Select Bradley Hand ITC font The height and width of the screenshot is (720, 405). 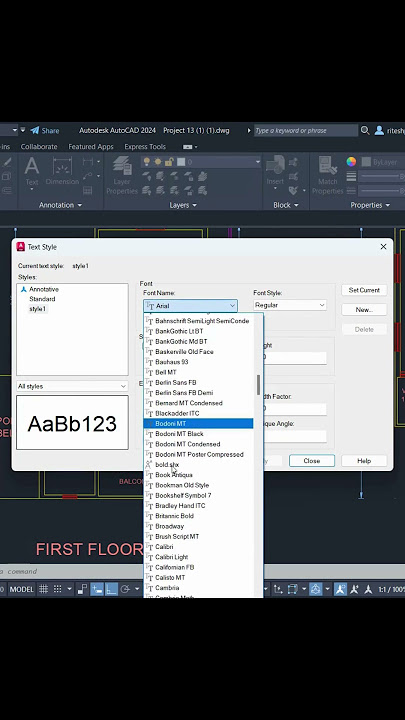point(198,506)
